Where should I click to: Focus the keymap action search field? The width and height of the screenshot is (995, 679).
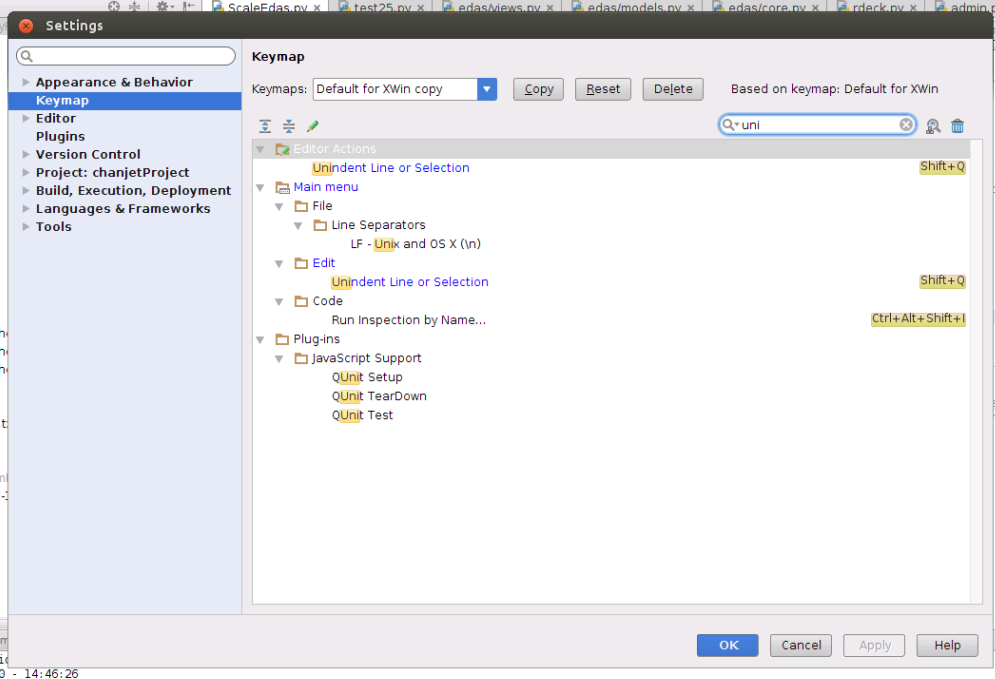[x=817, y=125]
